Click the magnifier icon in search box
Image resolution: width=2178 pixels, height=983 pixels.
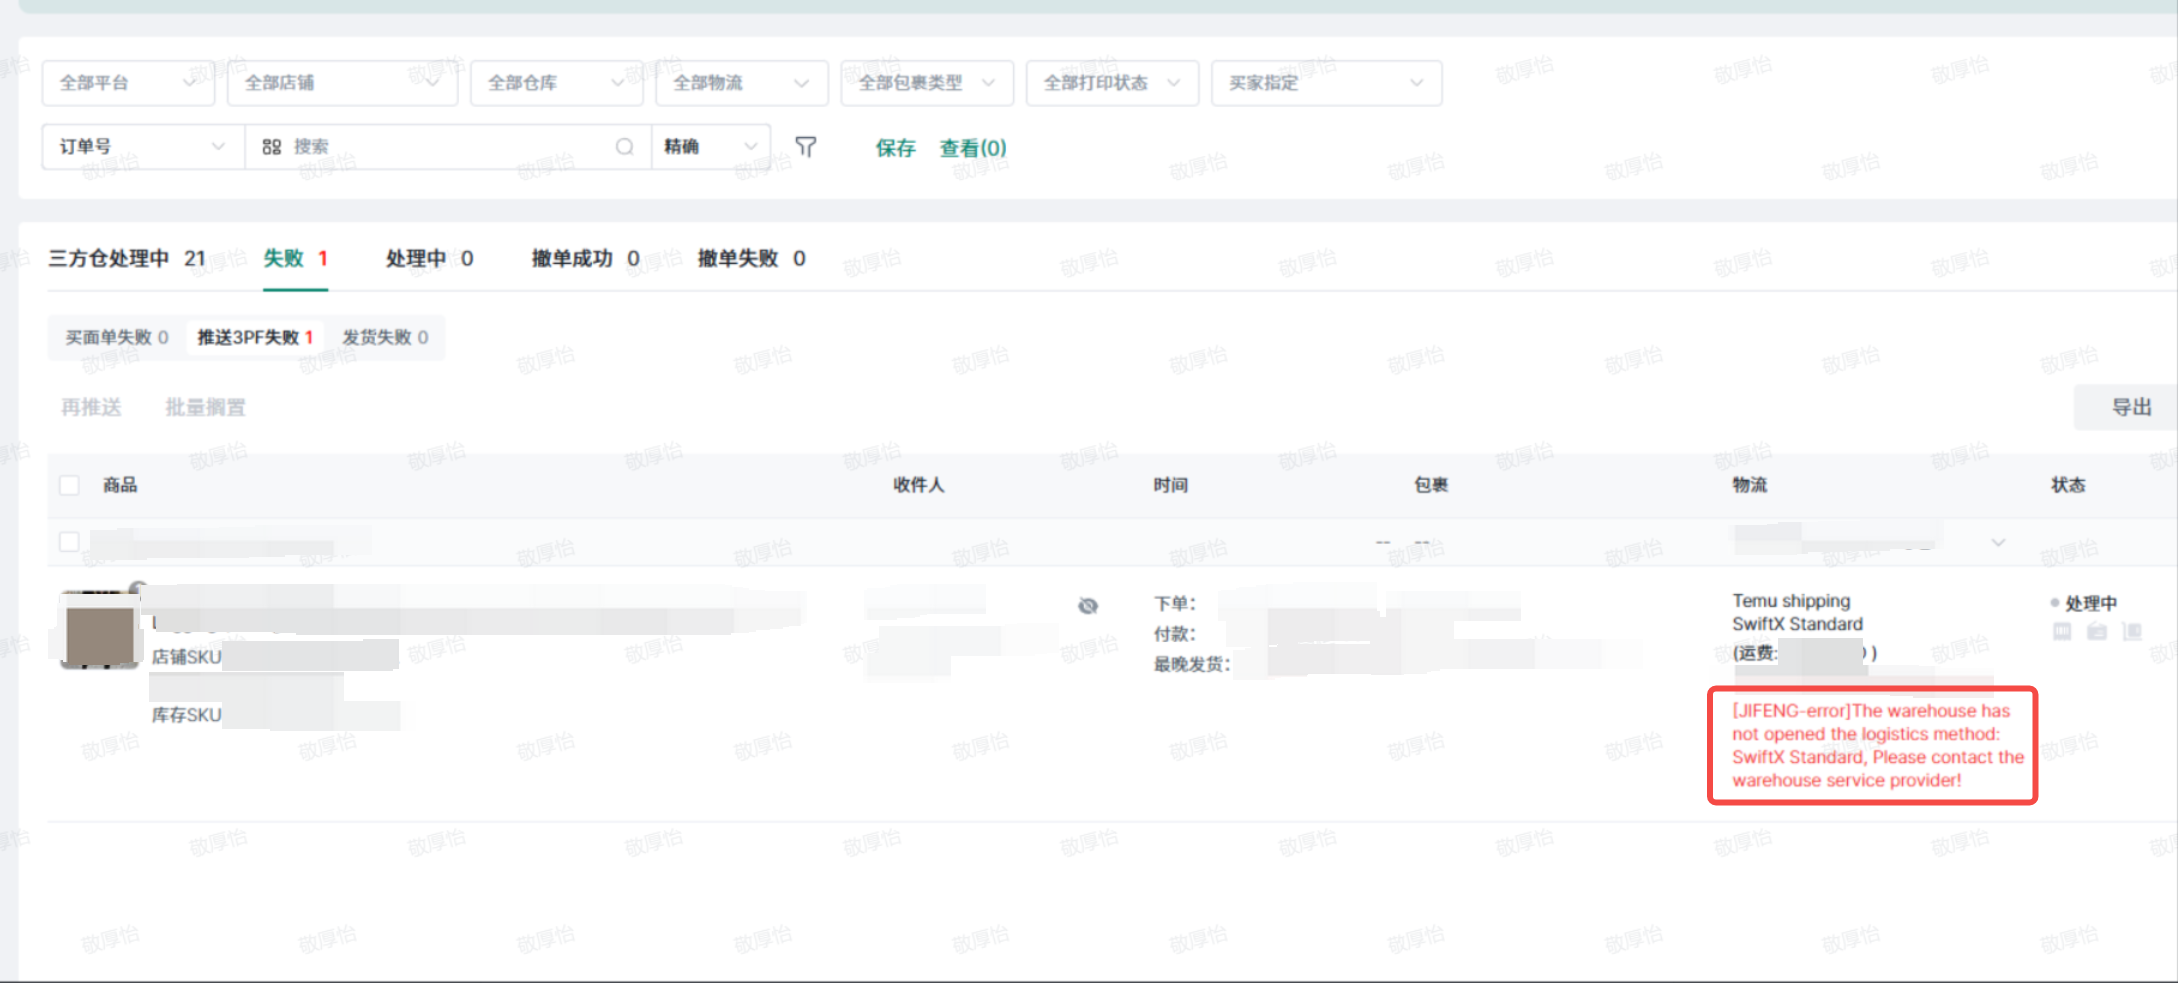[x=624, y=147]
